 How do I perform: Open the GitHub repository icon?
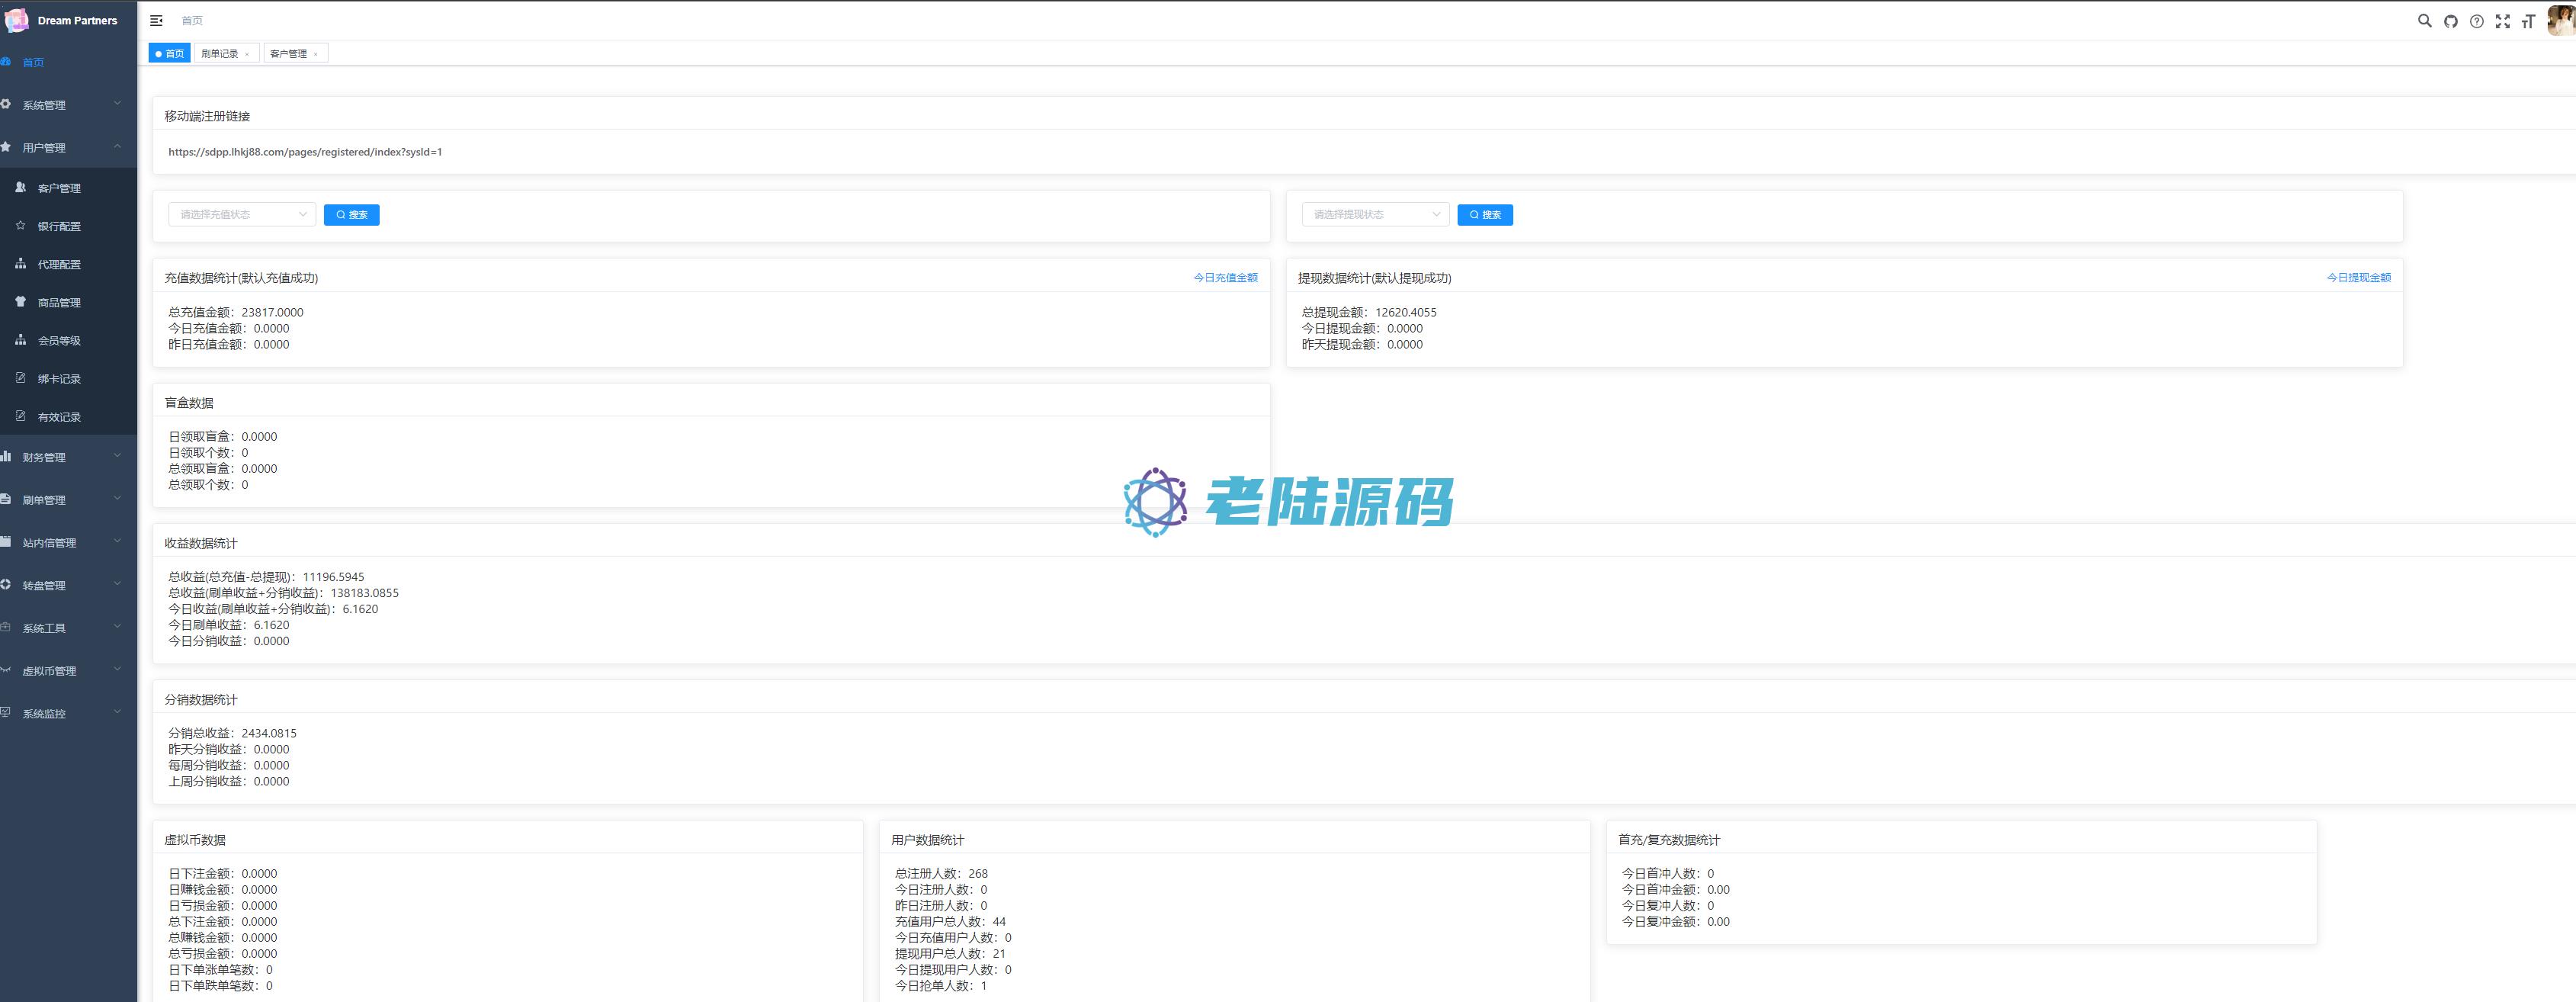click(2450, 21)
